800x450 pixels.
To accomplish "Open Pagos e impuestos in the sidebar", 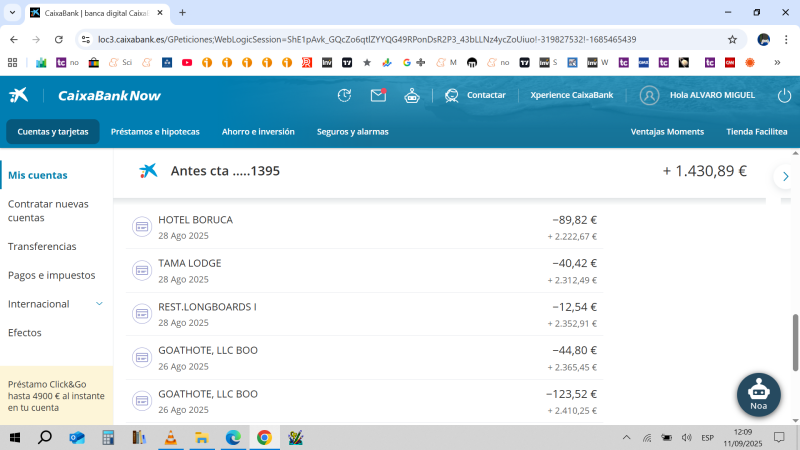I will click(x=52, y=275).
